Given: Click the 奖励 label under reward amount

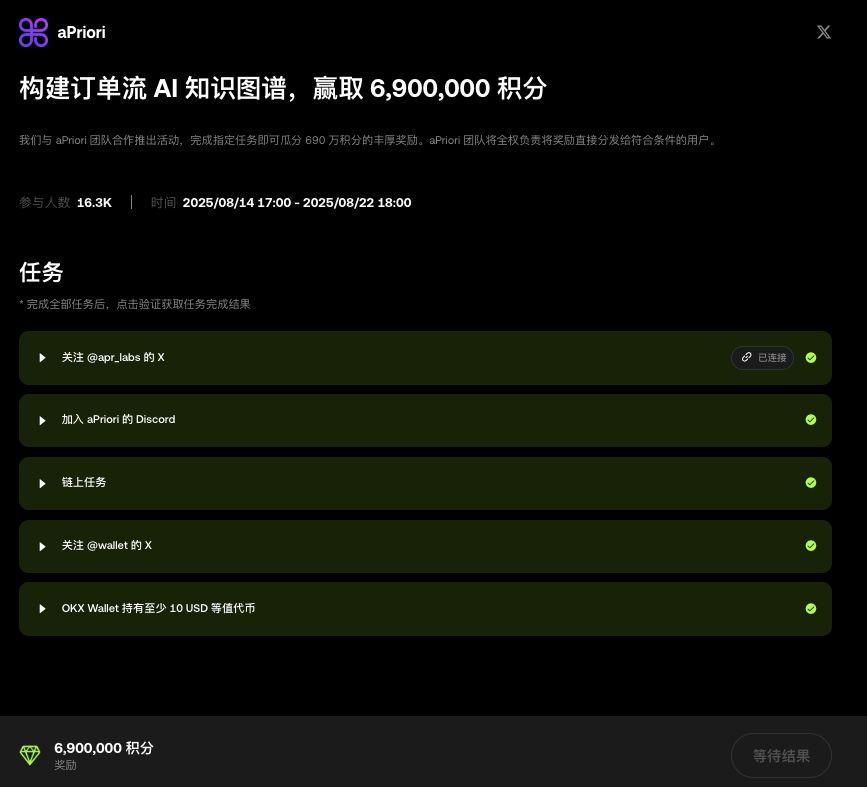Looking at the screenshot, I should (65, 765).
